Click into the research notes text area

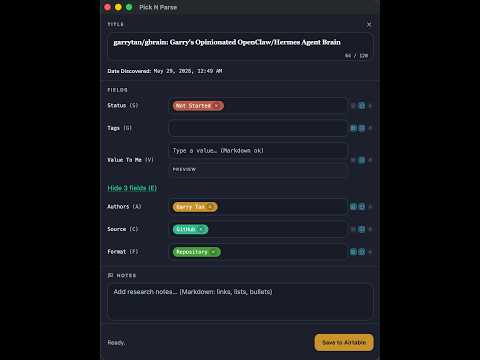click(x=240, y=302)
